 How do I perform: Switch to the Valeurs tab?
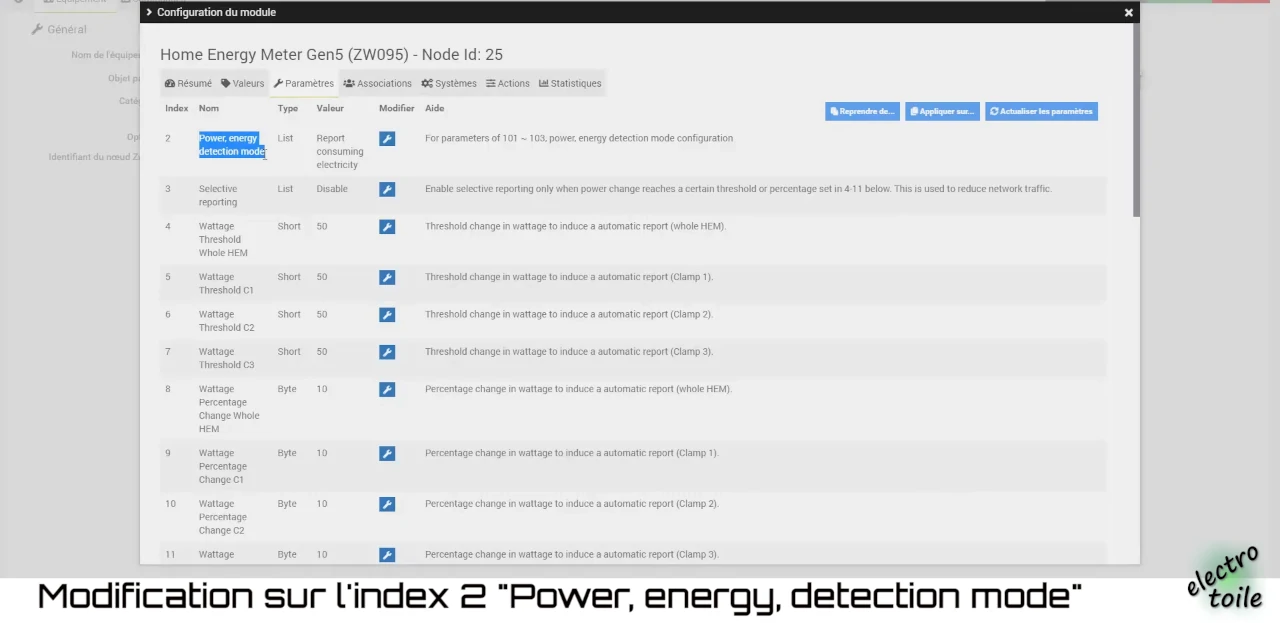(242, 83)
